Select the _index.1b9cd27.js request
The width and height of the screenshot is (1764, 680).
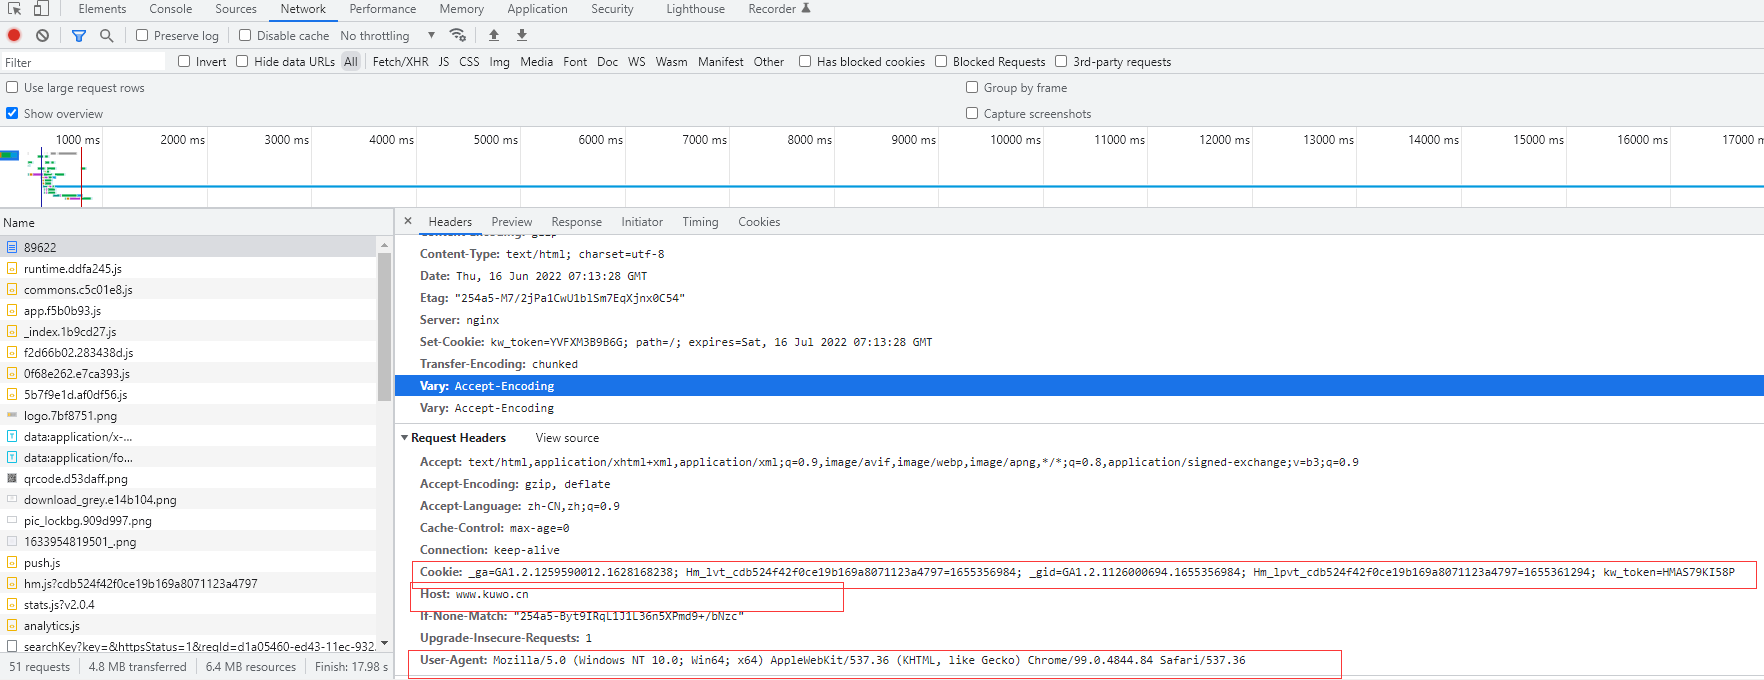point(189,331)
